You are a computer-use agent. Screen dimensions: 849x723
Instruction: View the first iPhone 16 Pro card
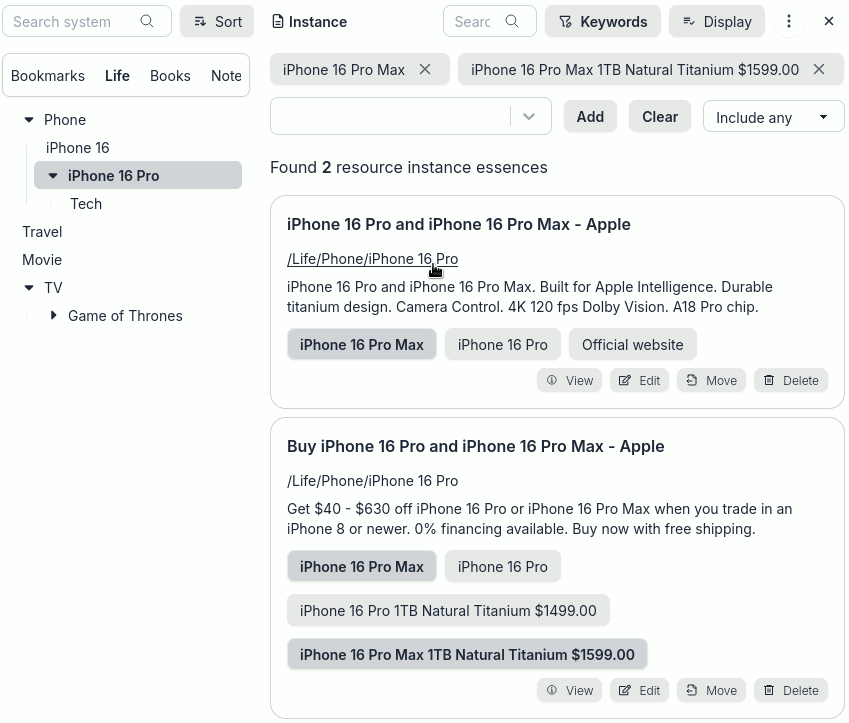click(569, 380)
